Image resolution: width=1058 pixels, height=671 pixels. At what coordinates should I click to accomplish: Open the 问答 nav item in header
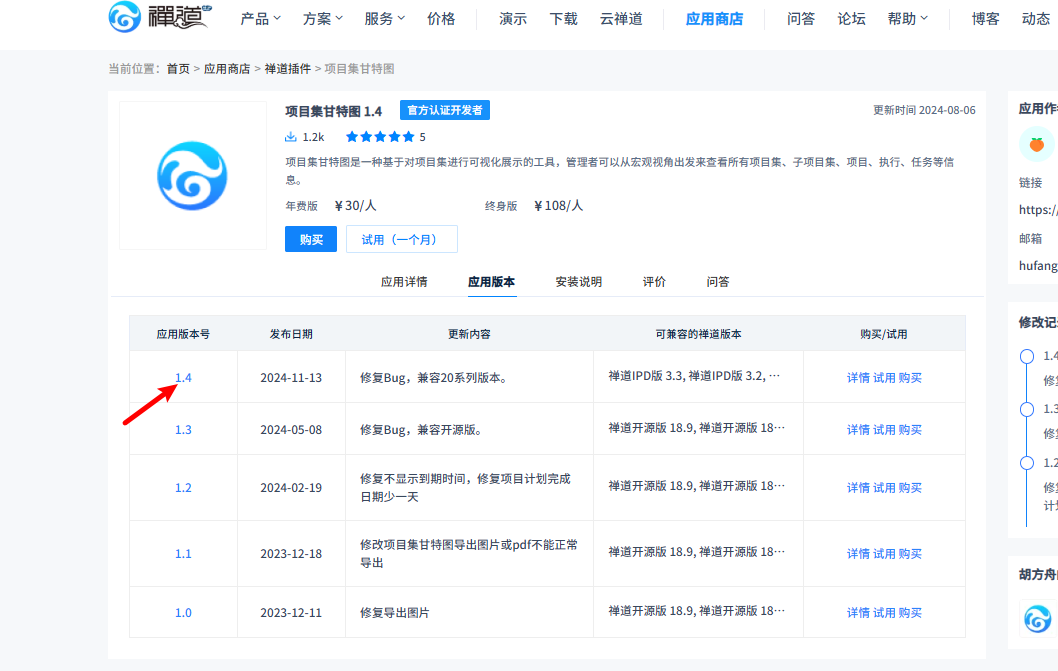801,19
